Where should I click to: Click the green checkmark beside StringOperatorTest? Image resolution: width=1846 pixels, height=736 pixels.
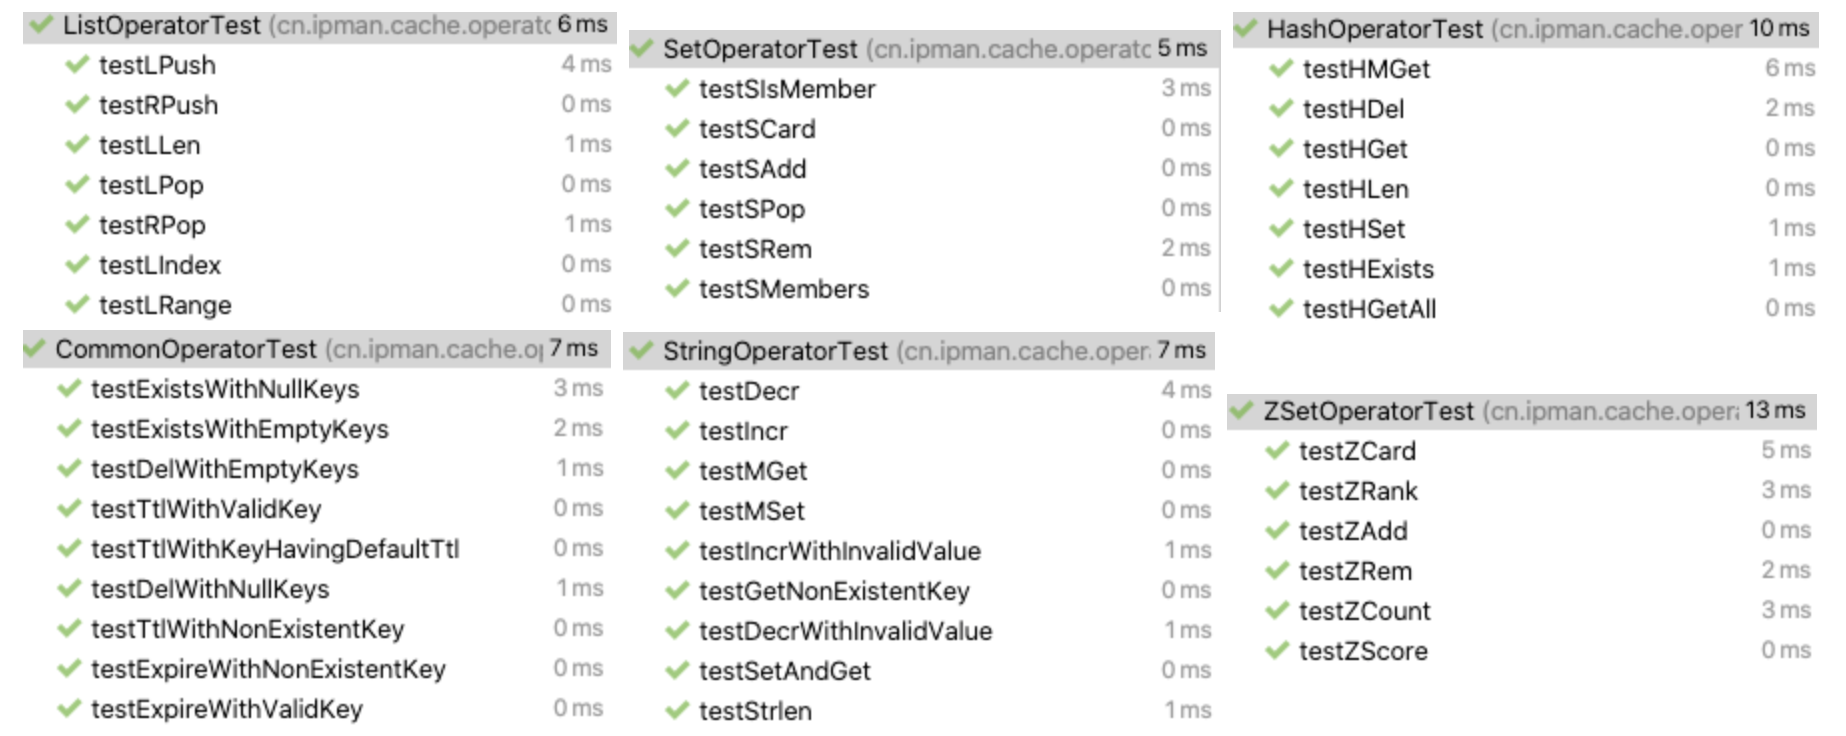click(x=641, y=351)
